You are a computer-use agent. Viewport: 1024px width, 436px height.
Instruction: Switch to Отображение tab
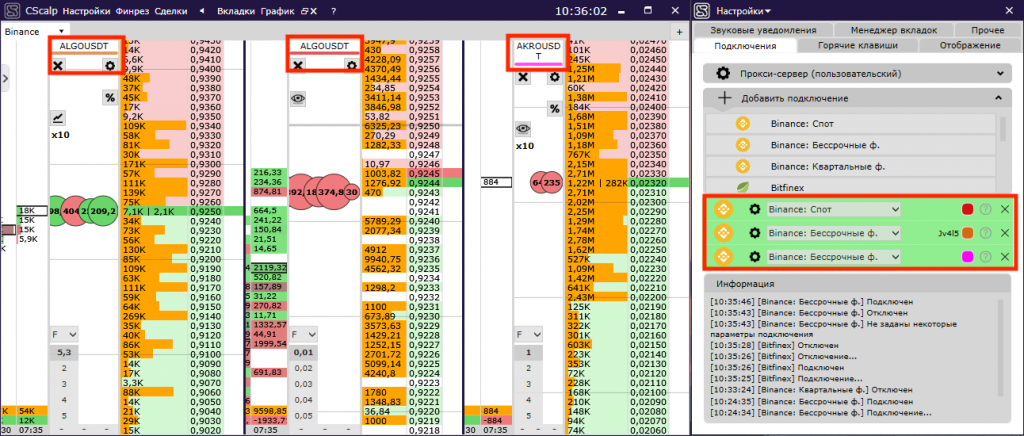[970, 46]
